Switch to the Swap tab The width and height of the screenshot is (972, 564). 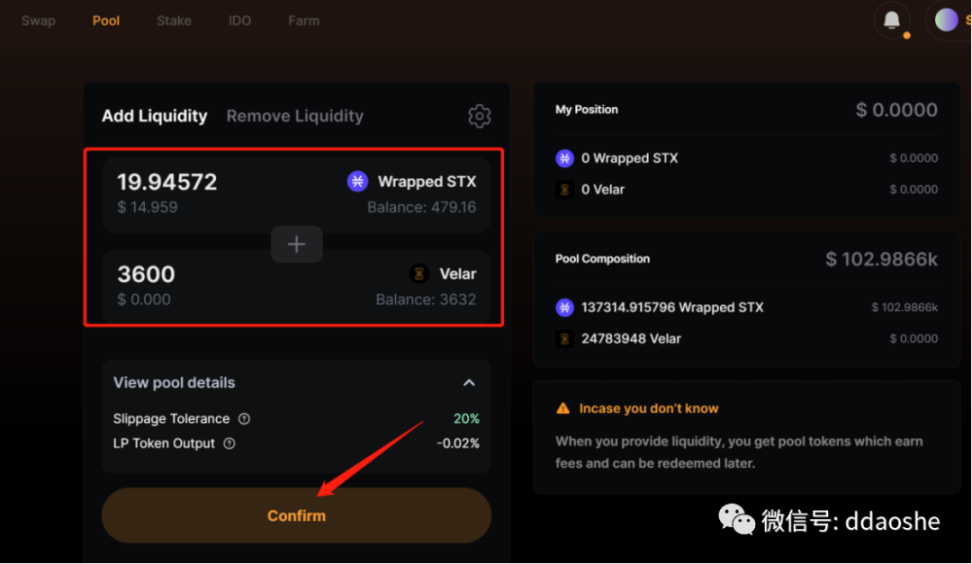pos(38,20)
